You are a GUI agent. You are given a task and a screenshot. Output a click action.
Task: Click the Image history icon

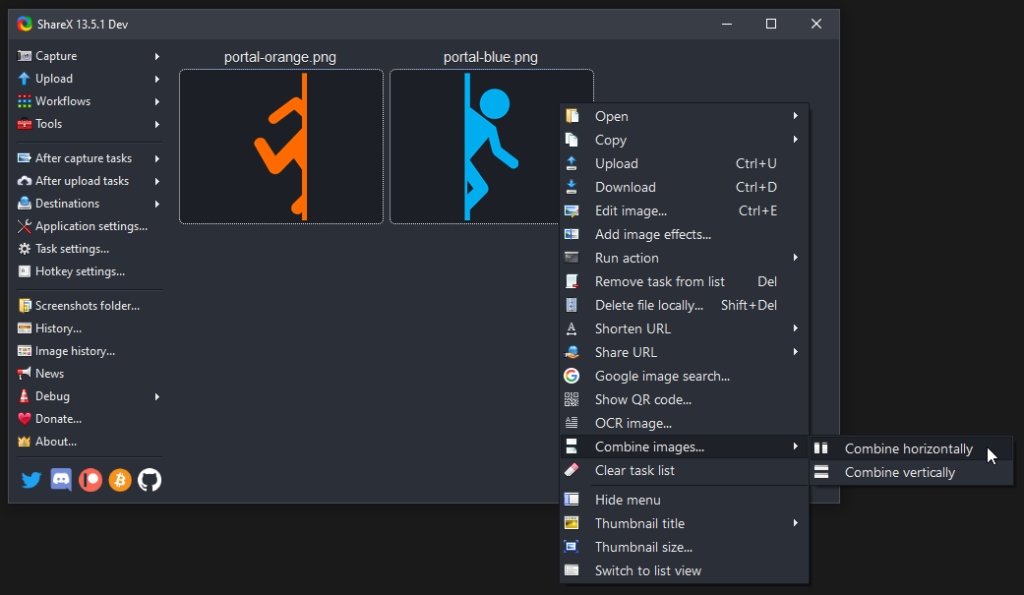24,351
